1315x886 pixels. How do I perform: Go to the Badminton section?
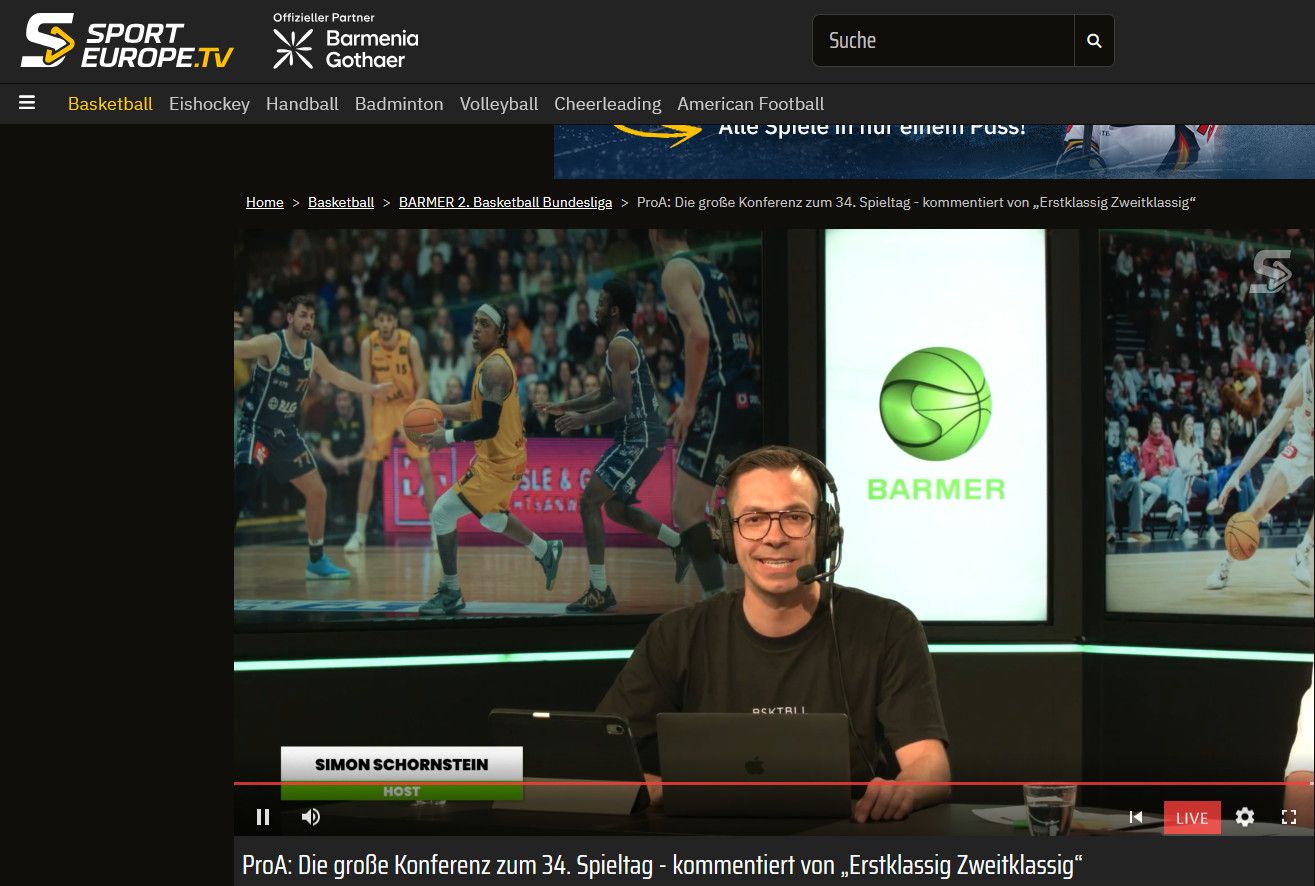(399, 104)
